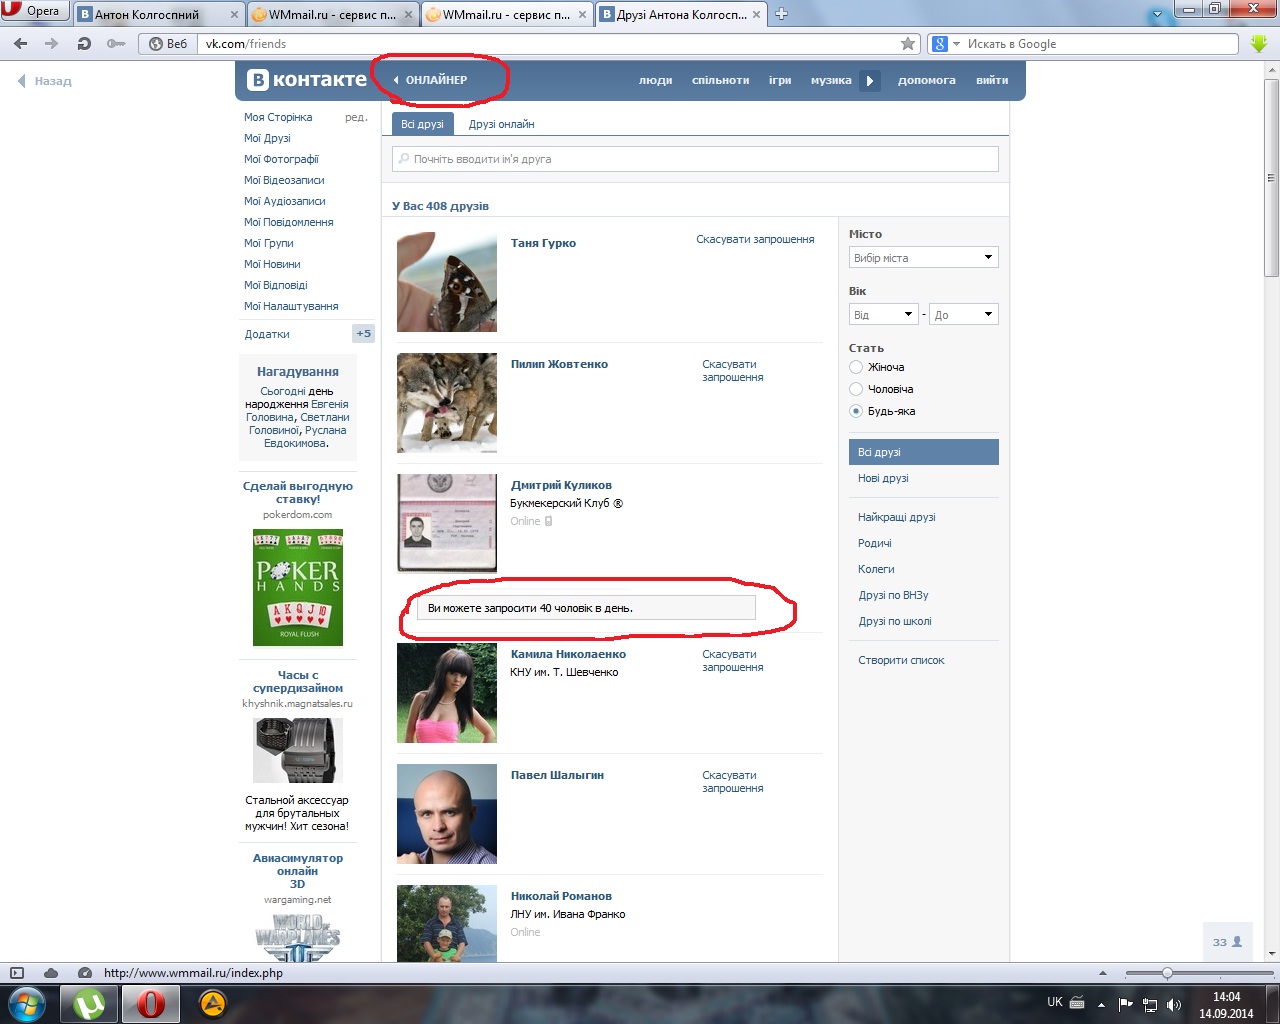The width and height of the screenshot is (1280, 1024).
Task: Click the password manager key icon
Action: 116,44
